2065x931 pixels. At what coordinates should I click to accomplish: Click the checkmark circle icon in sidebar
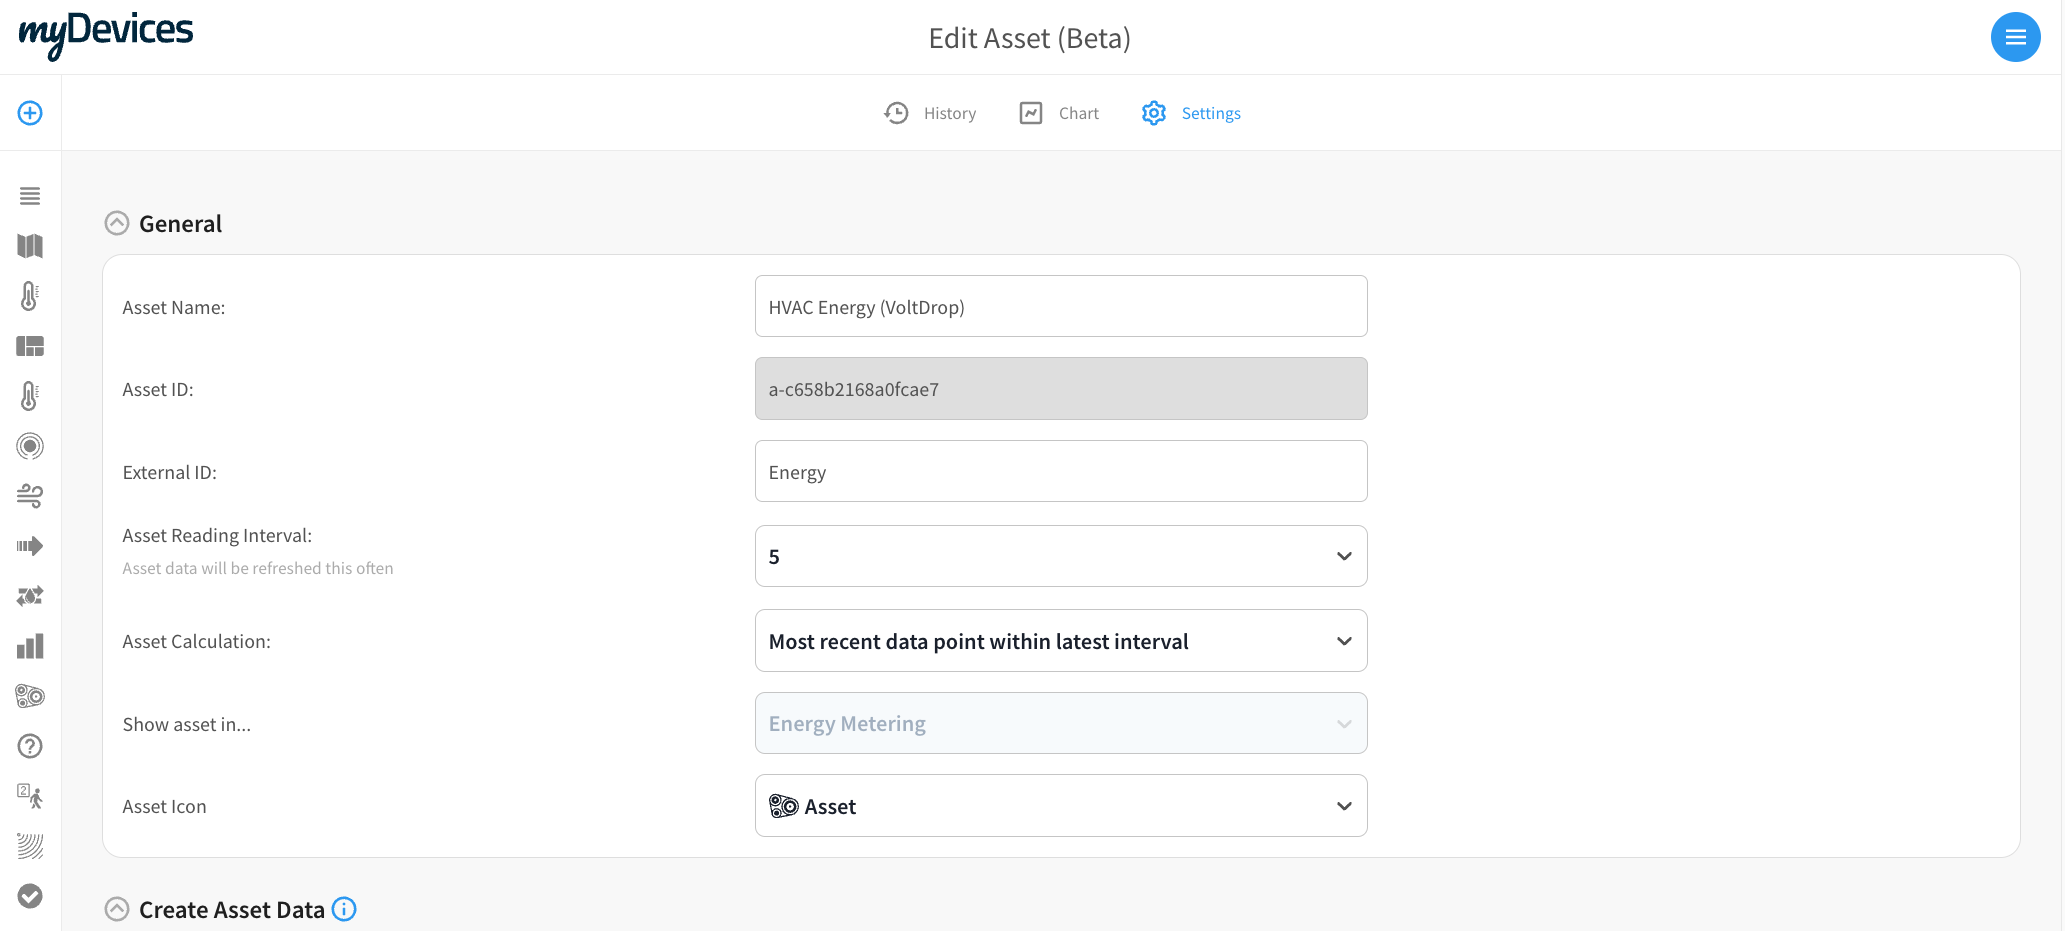[x=30, y=896]
